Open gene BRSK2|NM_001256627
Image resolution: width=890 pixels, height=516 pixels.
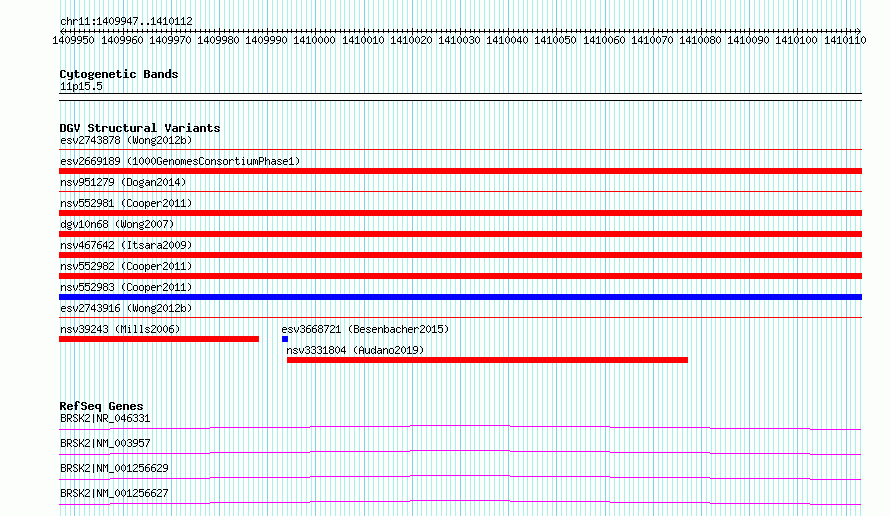pyautogui.click(x=114, y=493)
